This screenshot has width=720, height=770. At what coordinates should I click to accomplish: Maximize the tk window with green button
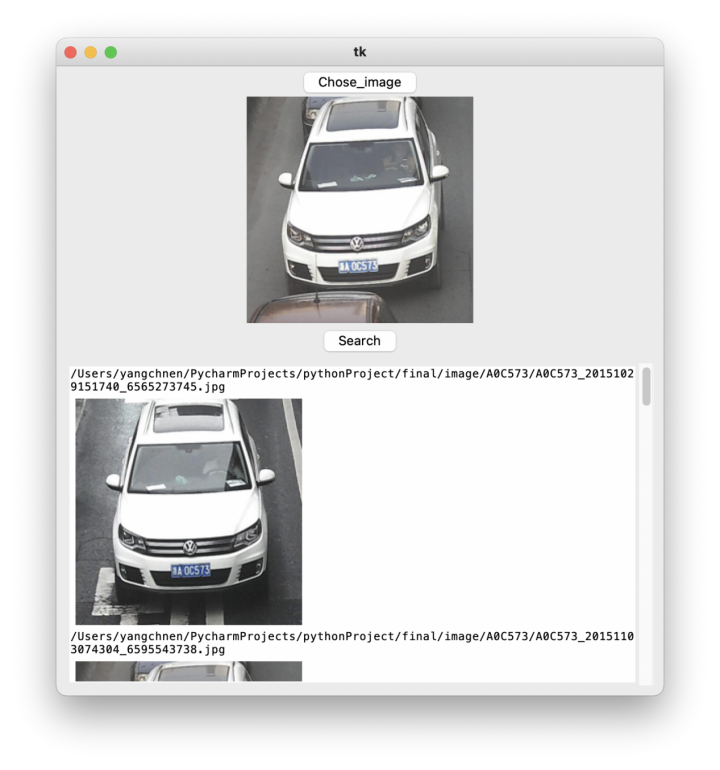pos(111,52)
